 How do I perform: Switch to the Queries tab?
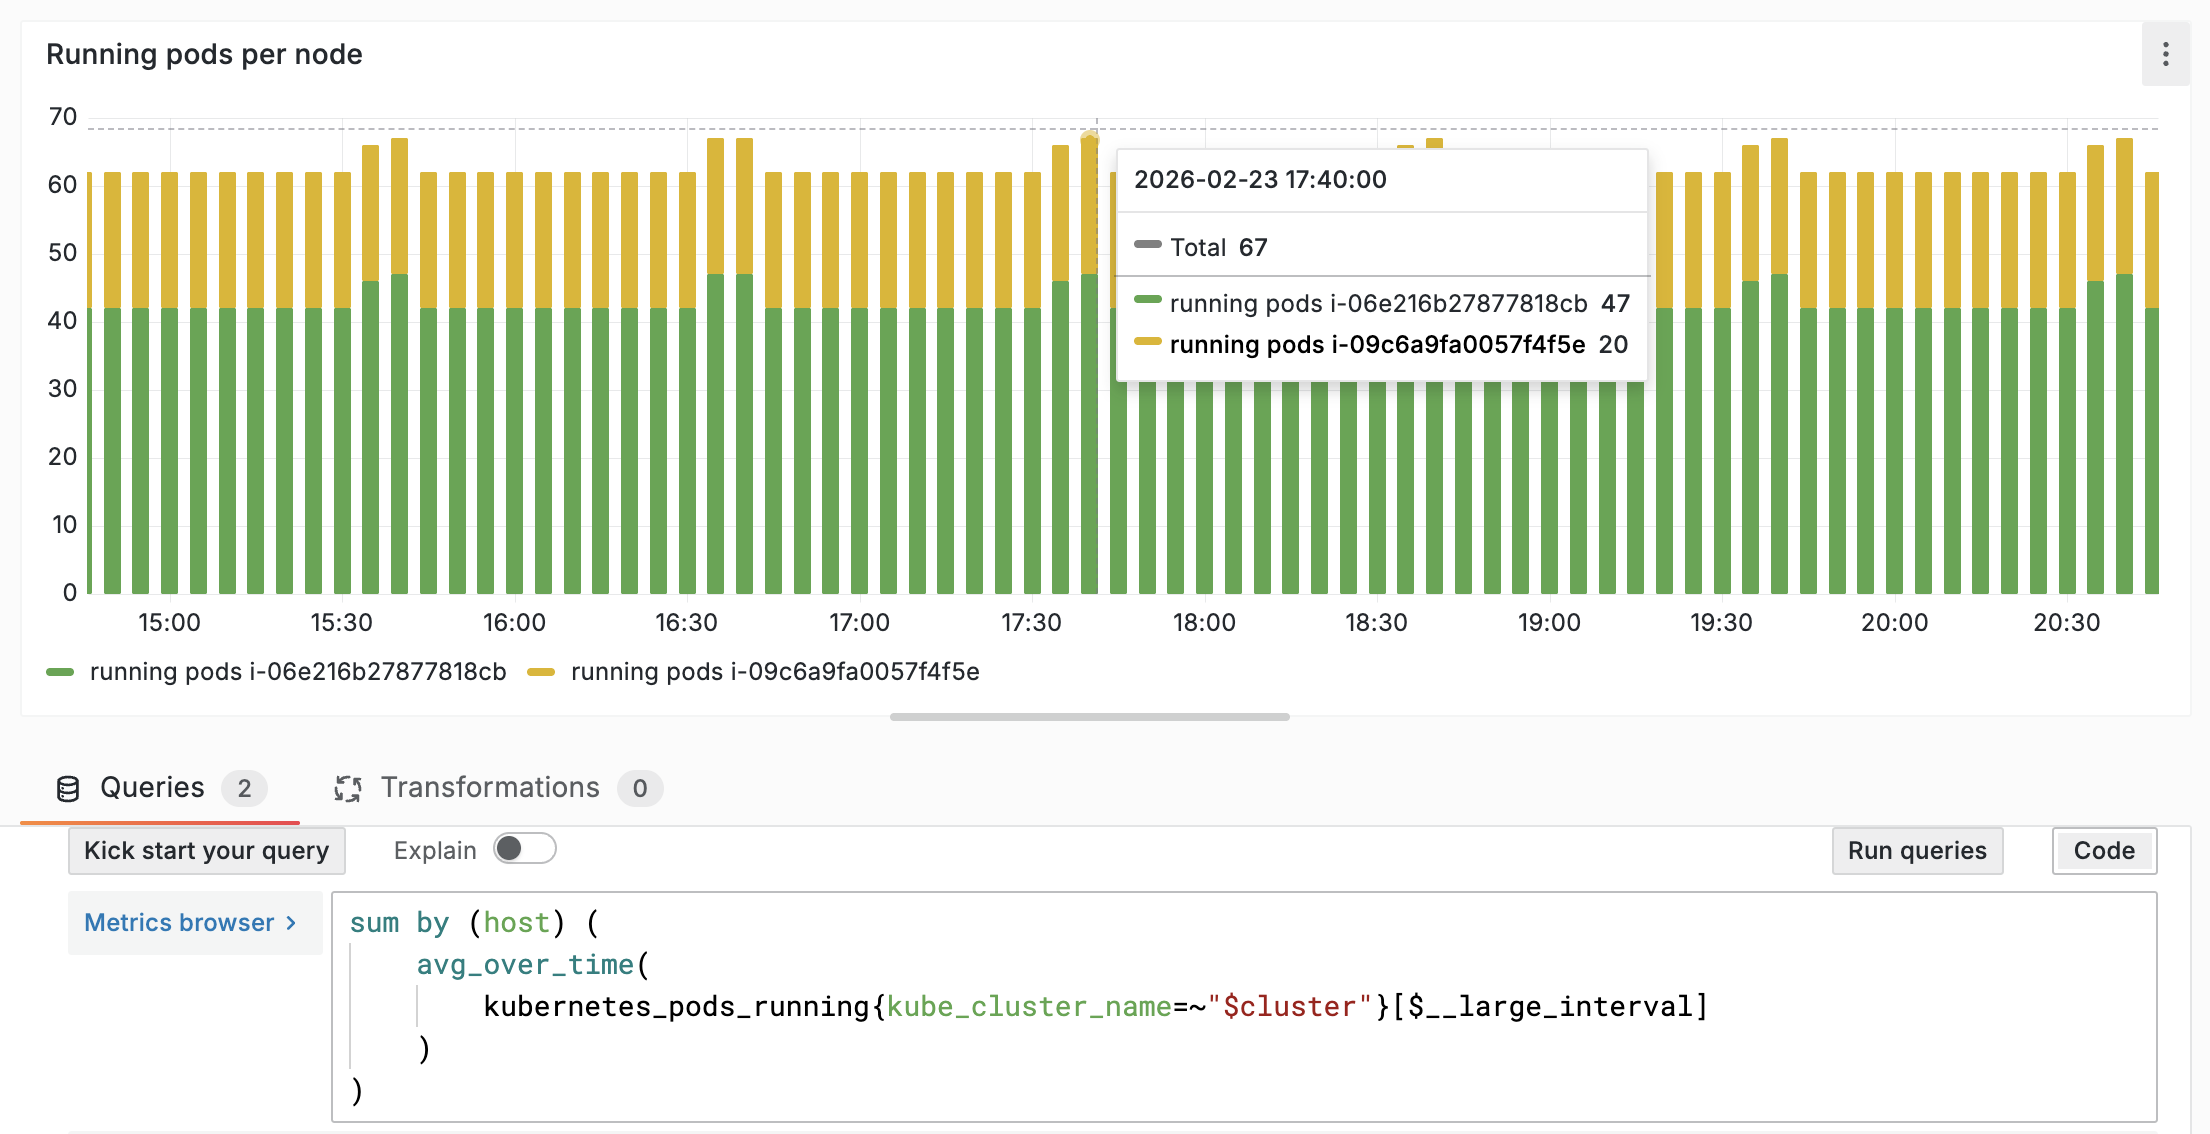click(x=152, y=788)
